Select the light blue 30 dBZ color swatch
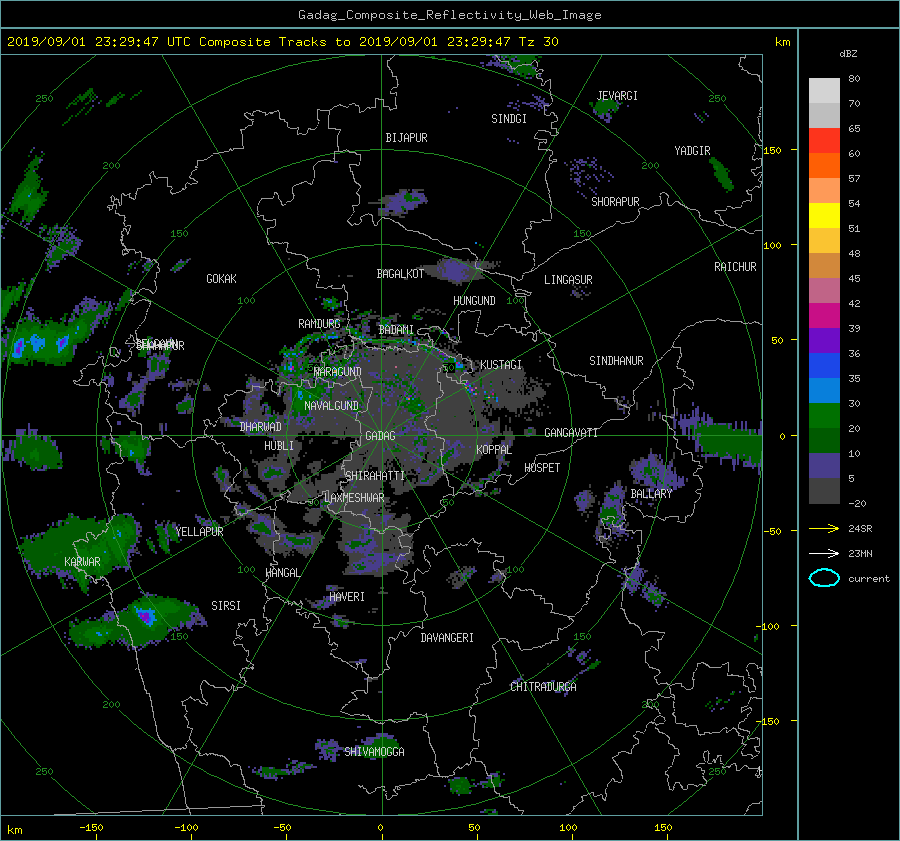 pos(824,390)
